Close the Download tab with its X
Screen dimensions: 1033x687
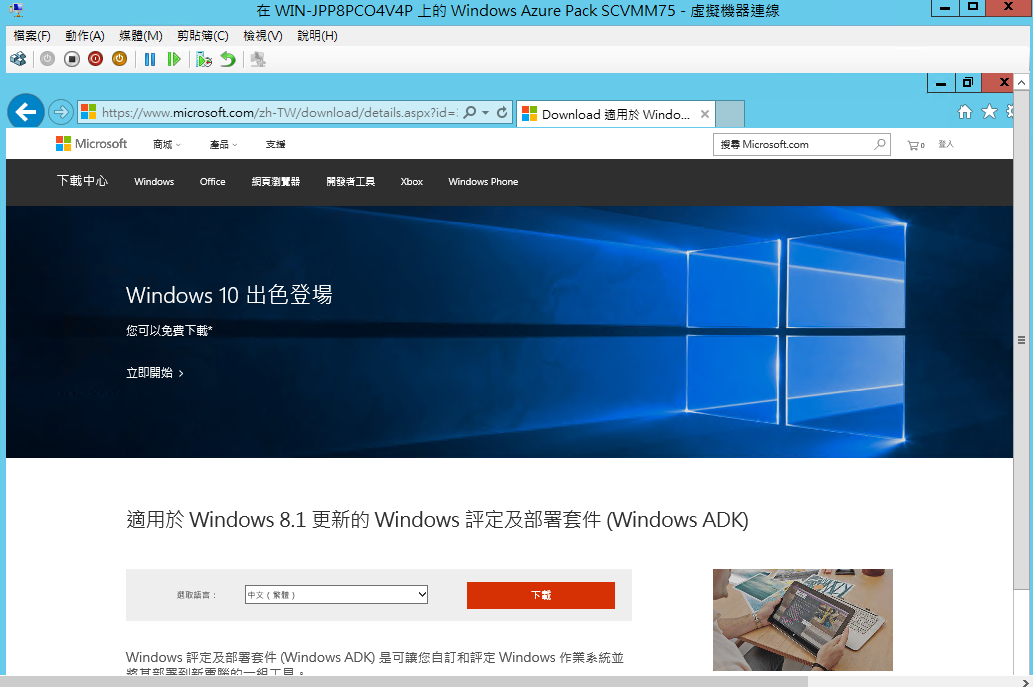tap(705, 114)
